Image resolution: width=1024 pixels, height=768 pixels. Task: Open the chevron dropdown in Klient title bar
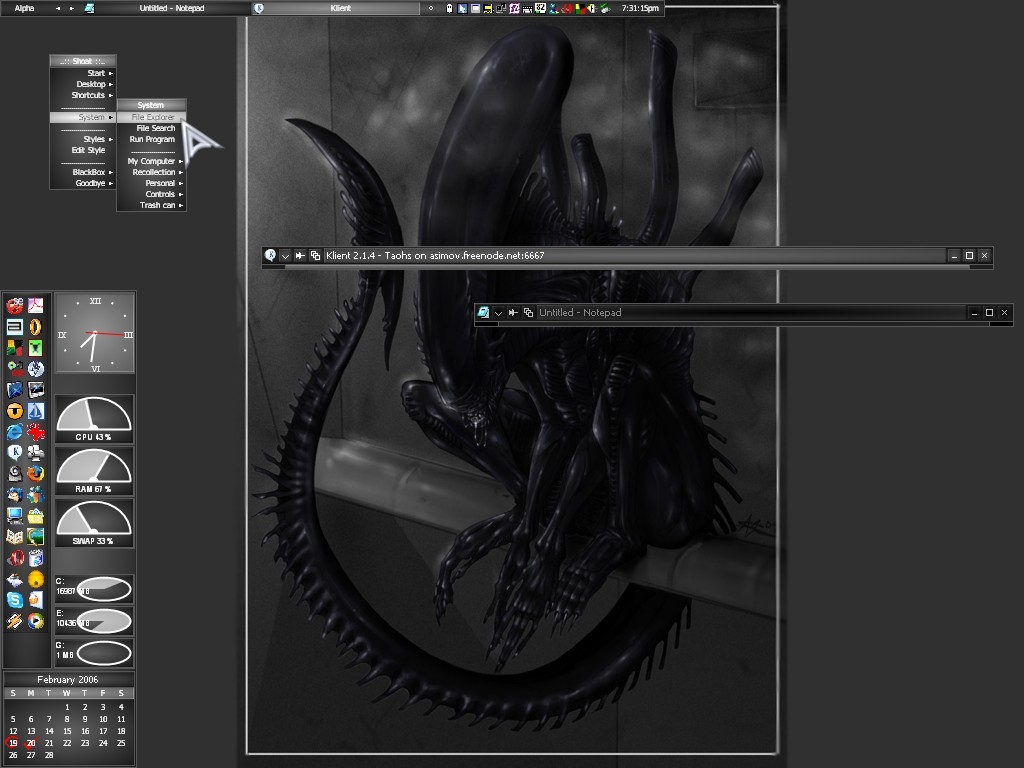tap(285, 256)
